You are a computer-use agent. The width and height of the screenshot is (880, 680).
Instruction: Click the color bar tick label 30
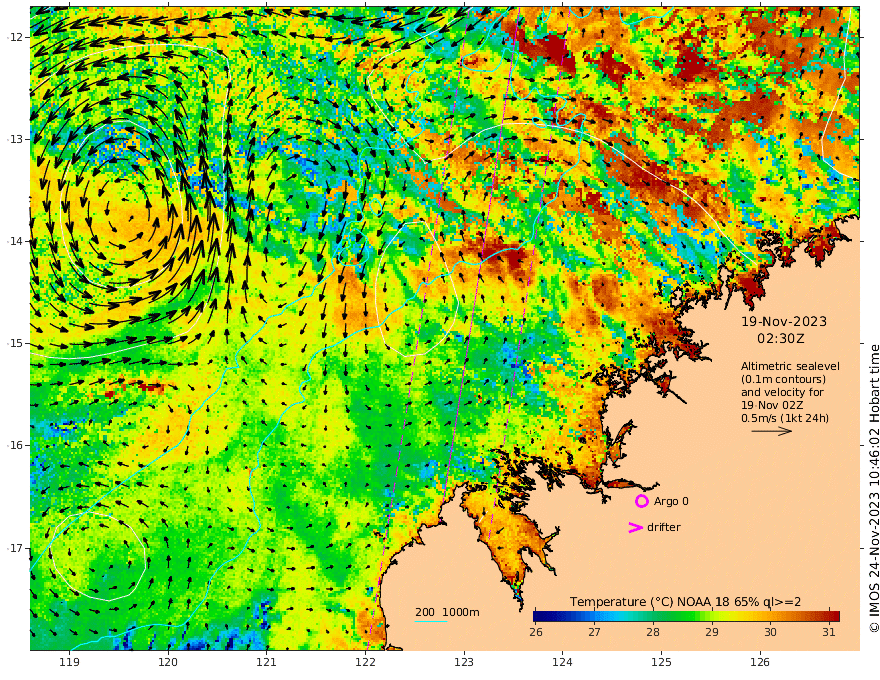(x=770, y=632)
